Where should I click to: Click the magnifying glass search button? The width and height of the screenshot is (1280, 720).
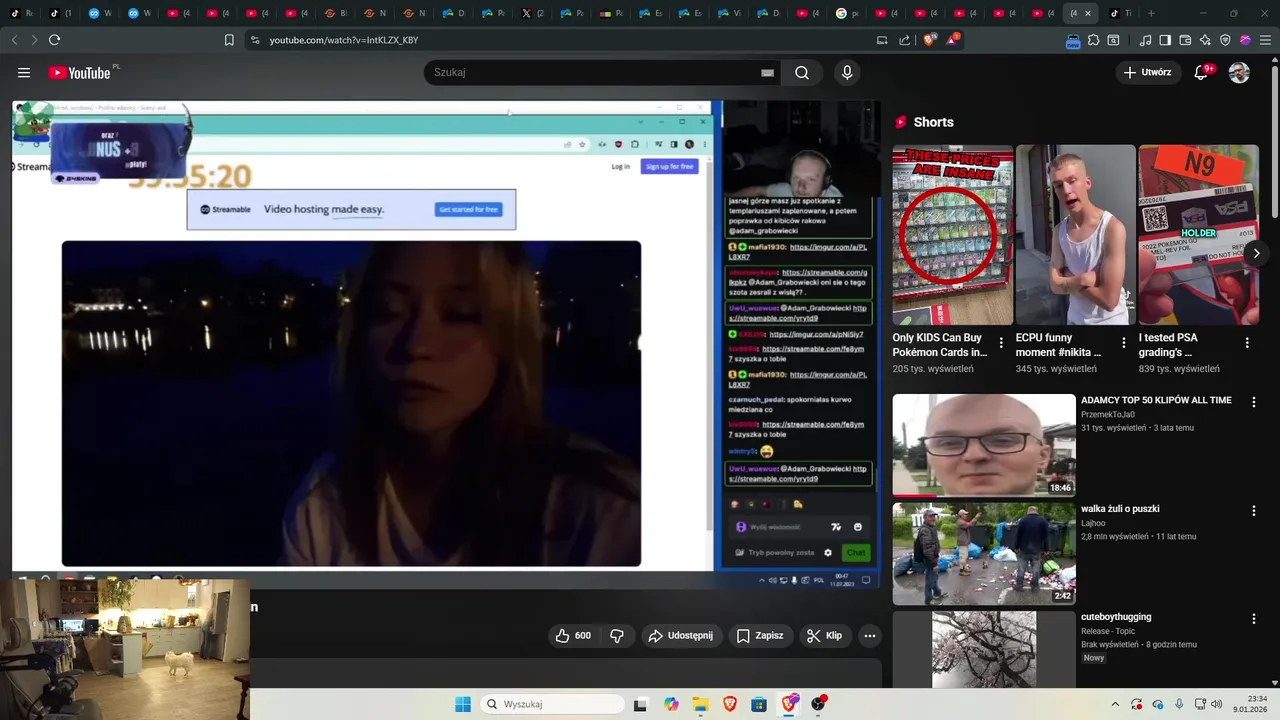pyautogui.click(x=802, y=73)
